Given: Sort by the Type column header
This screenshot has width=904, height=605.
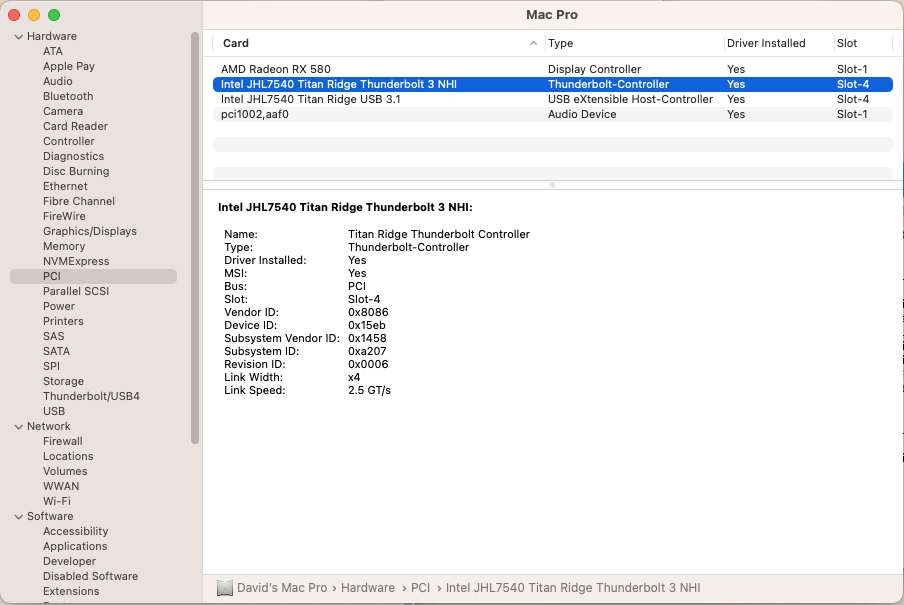Looking at the screenshot, I should pyautogui.click(x=560, y=43).
